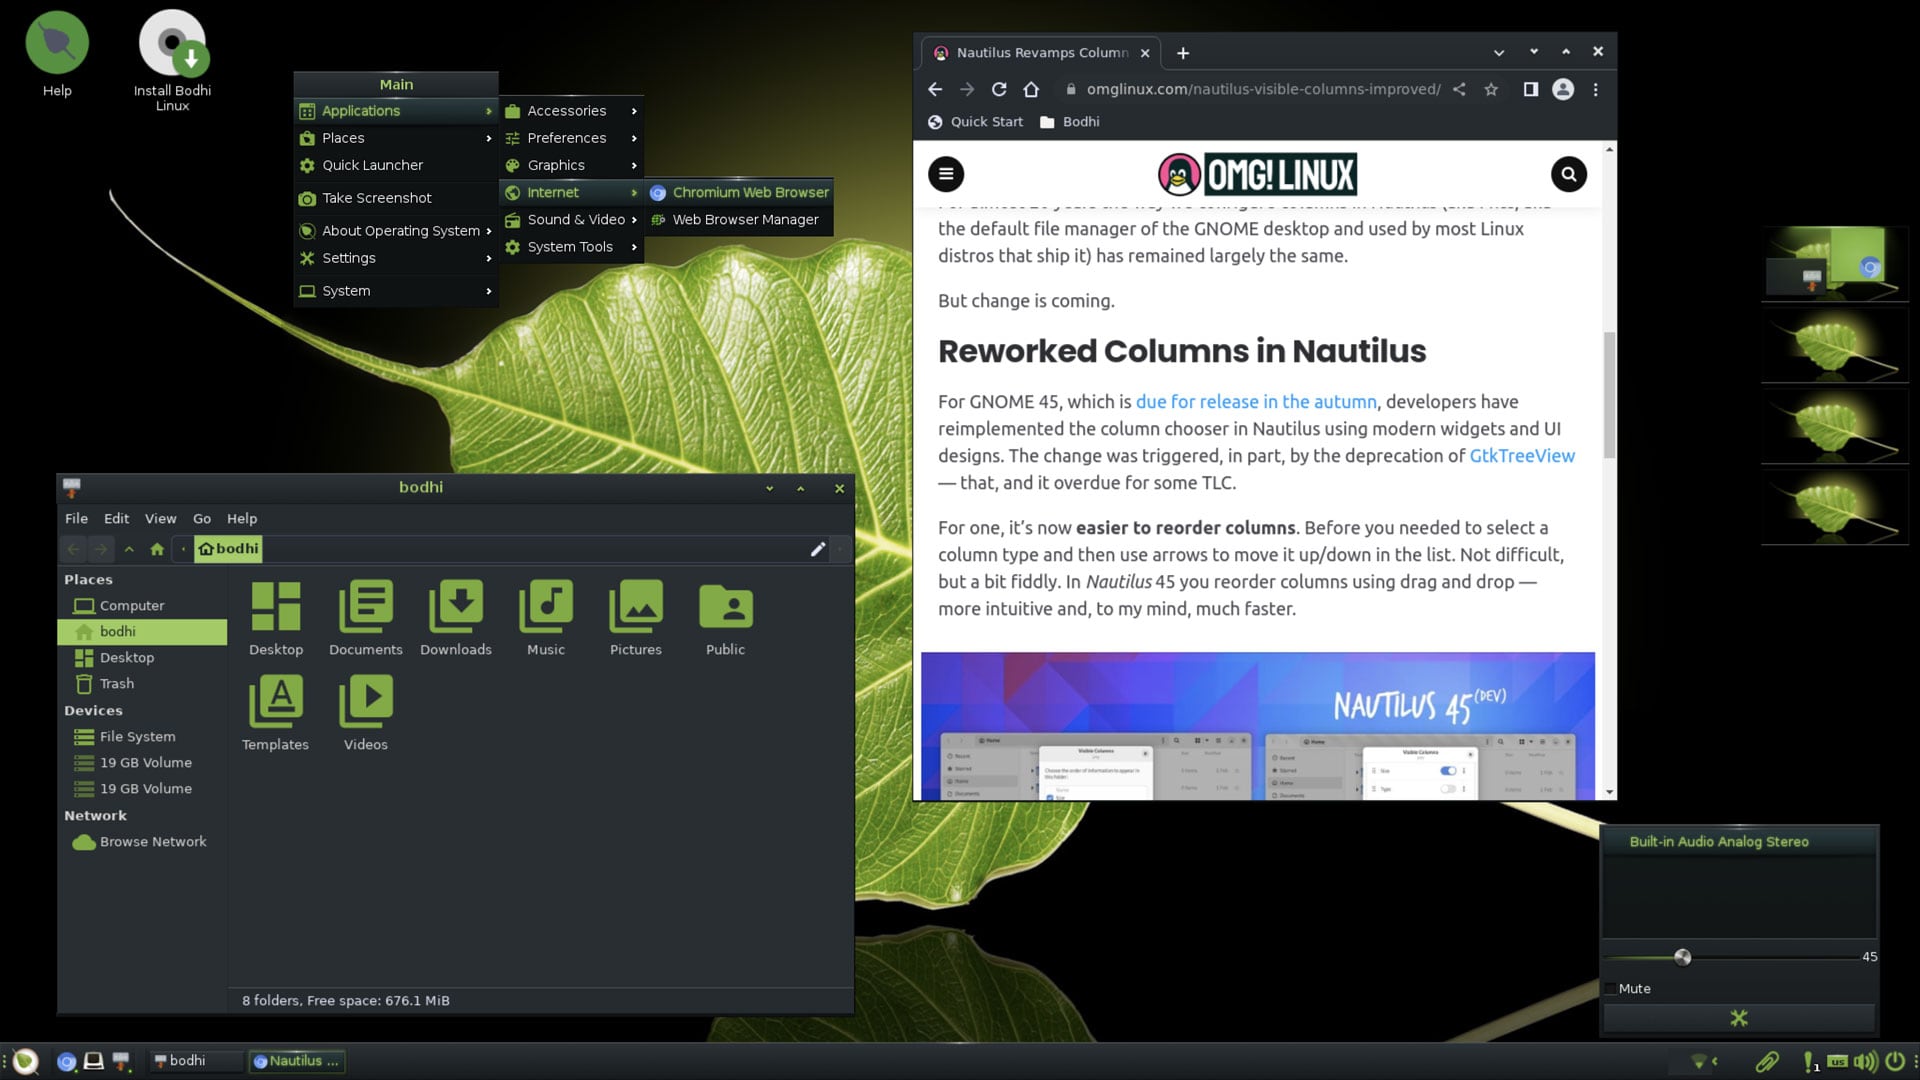
Task: Click the Bodhi taskbar button
Action: tap(186, 1060)
